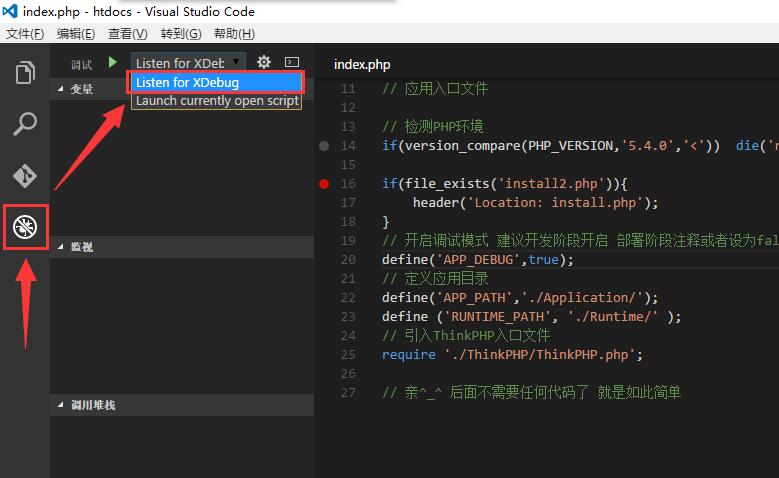The width and height of the screenshot is (779, 478).
Task: Select 'Launch currently open script' option
Action: pyautogui.click(x=216, y=101)
